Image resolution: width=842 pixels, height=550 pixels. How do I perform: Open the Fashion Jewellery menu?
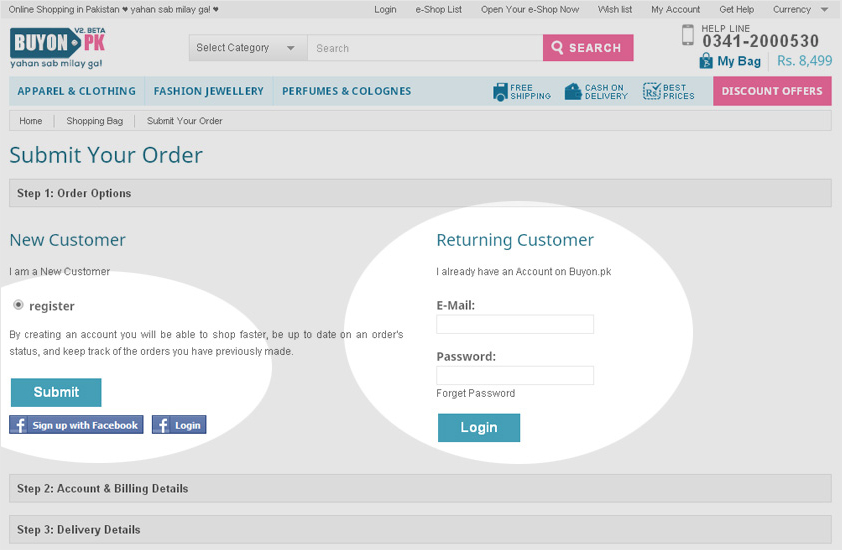point(209,91)
